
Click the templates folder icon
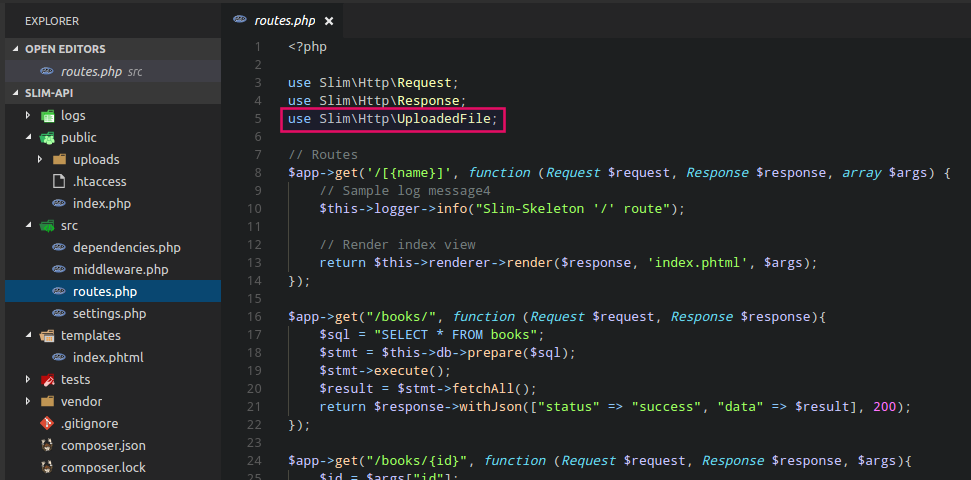pos(47,336)
